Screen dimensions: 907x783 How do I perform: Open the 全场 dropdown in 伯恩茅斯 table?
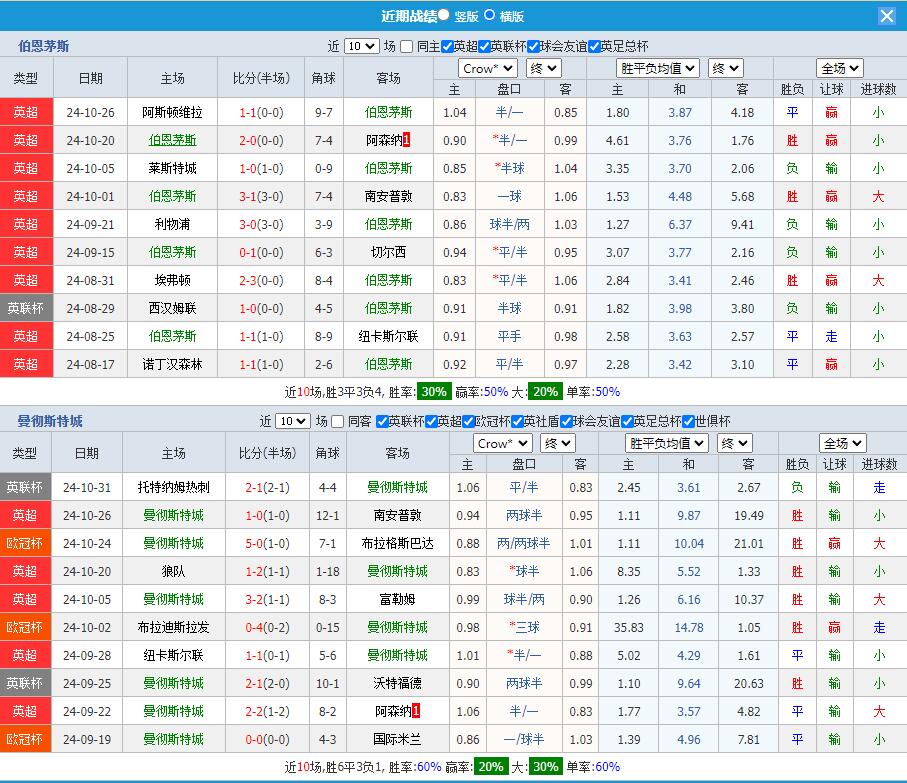(839, 68)
